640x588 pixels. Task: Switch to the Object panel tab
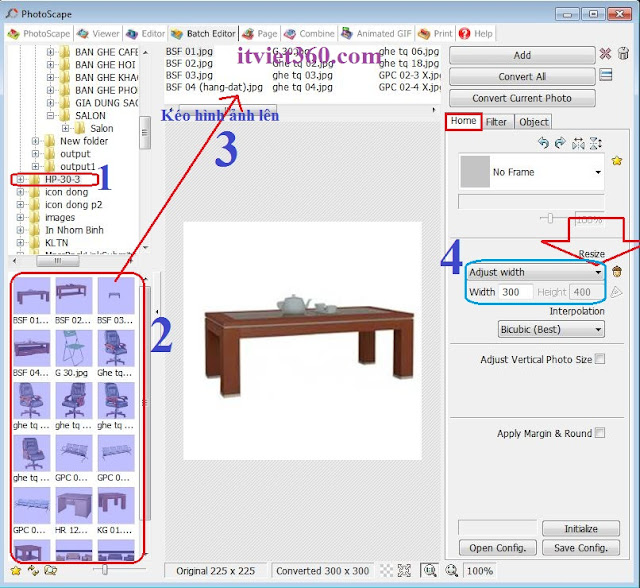coord(534,122)
